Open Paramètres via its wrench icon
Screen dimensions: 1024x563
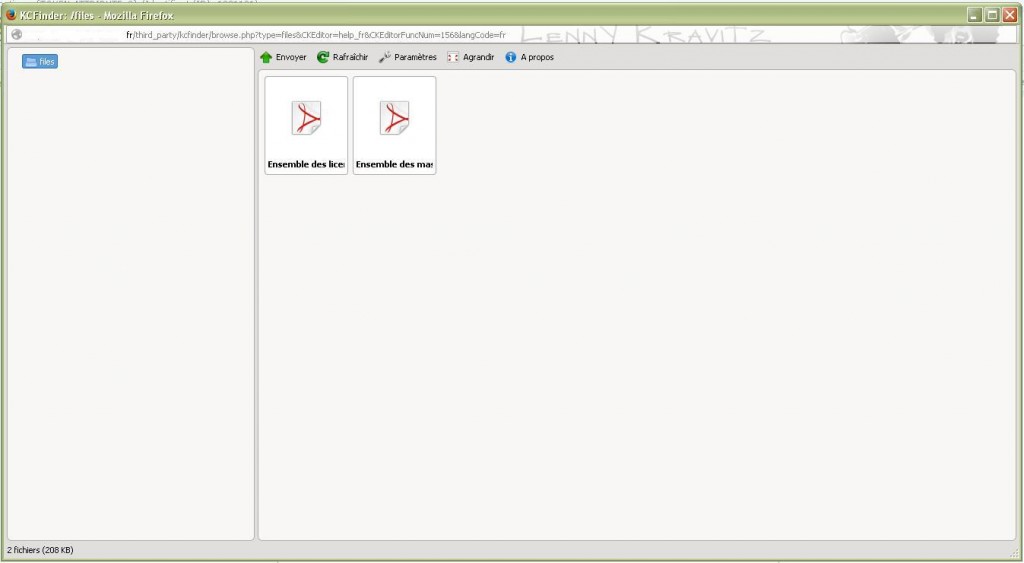coord(385,57)
